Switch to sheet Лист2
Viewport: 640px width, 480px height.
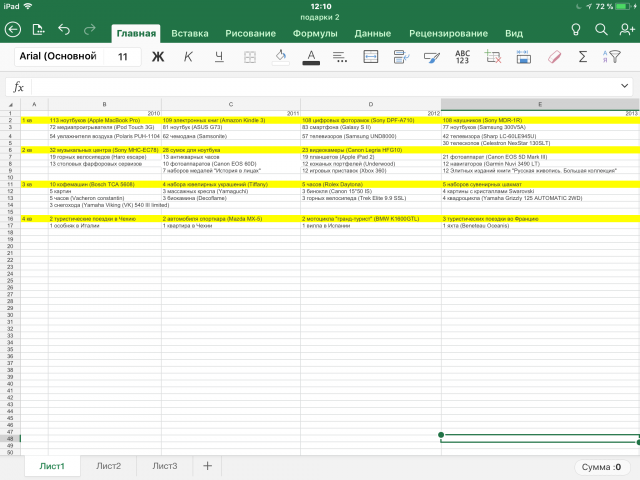(109, 466)
